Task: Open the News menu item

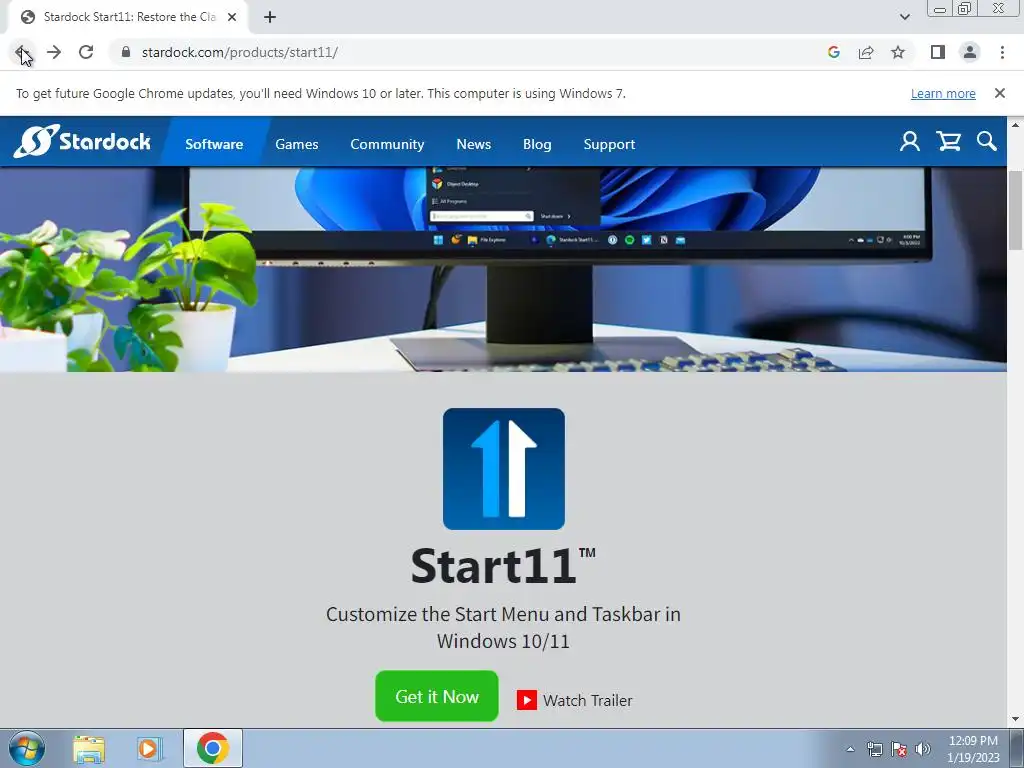Action: pos(473,144)
